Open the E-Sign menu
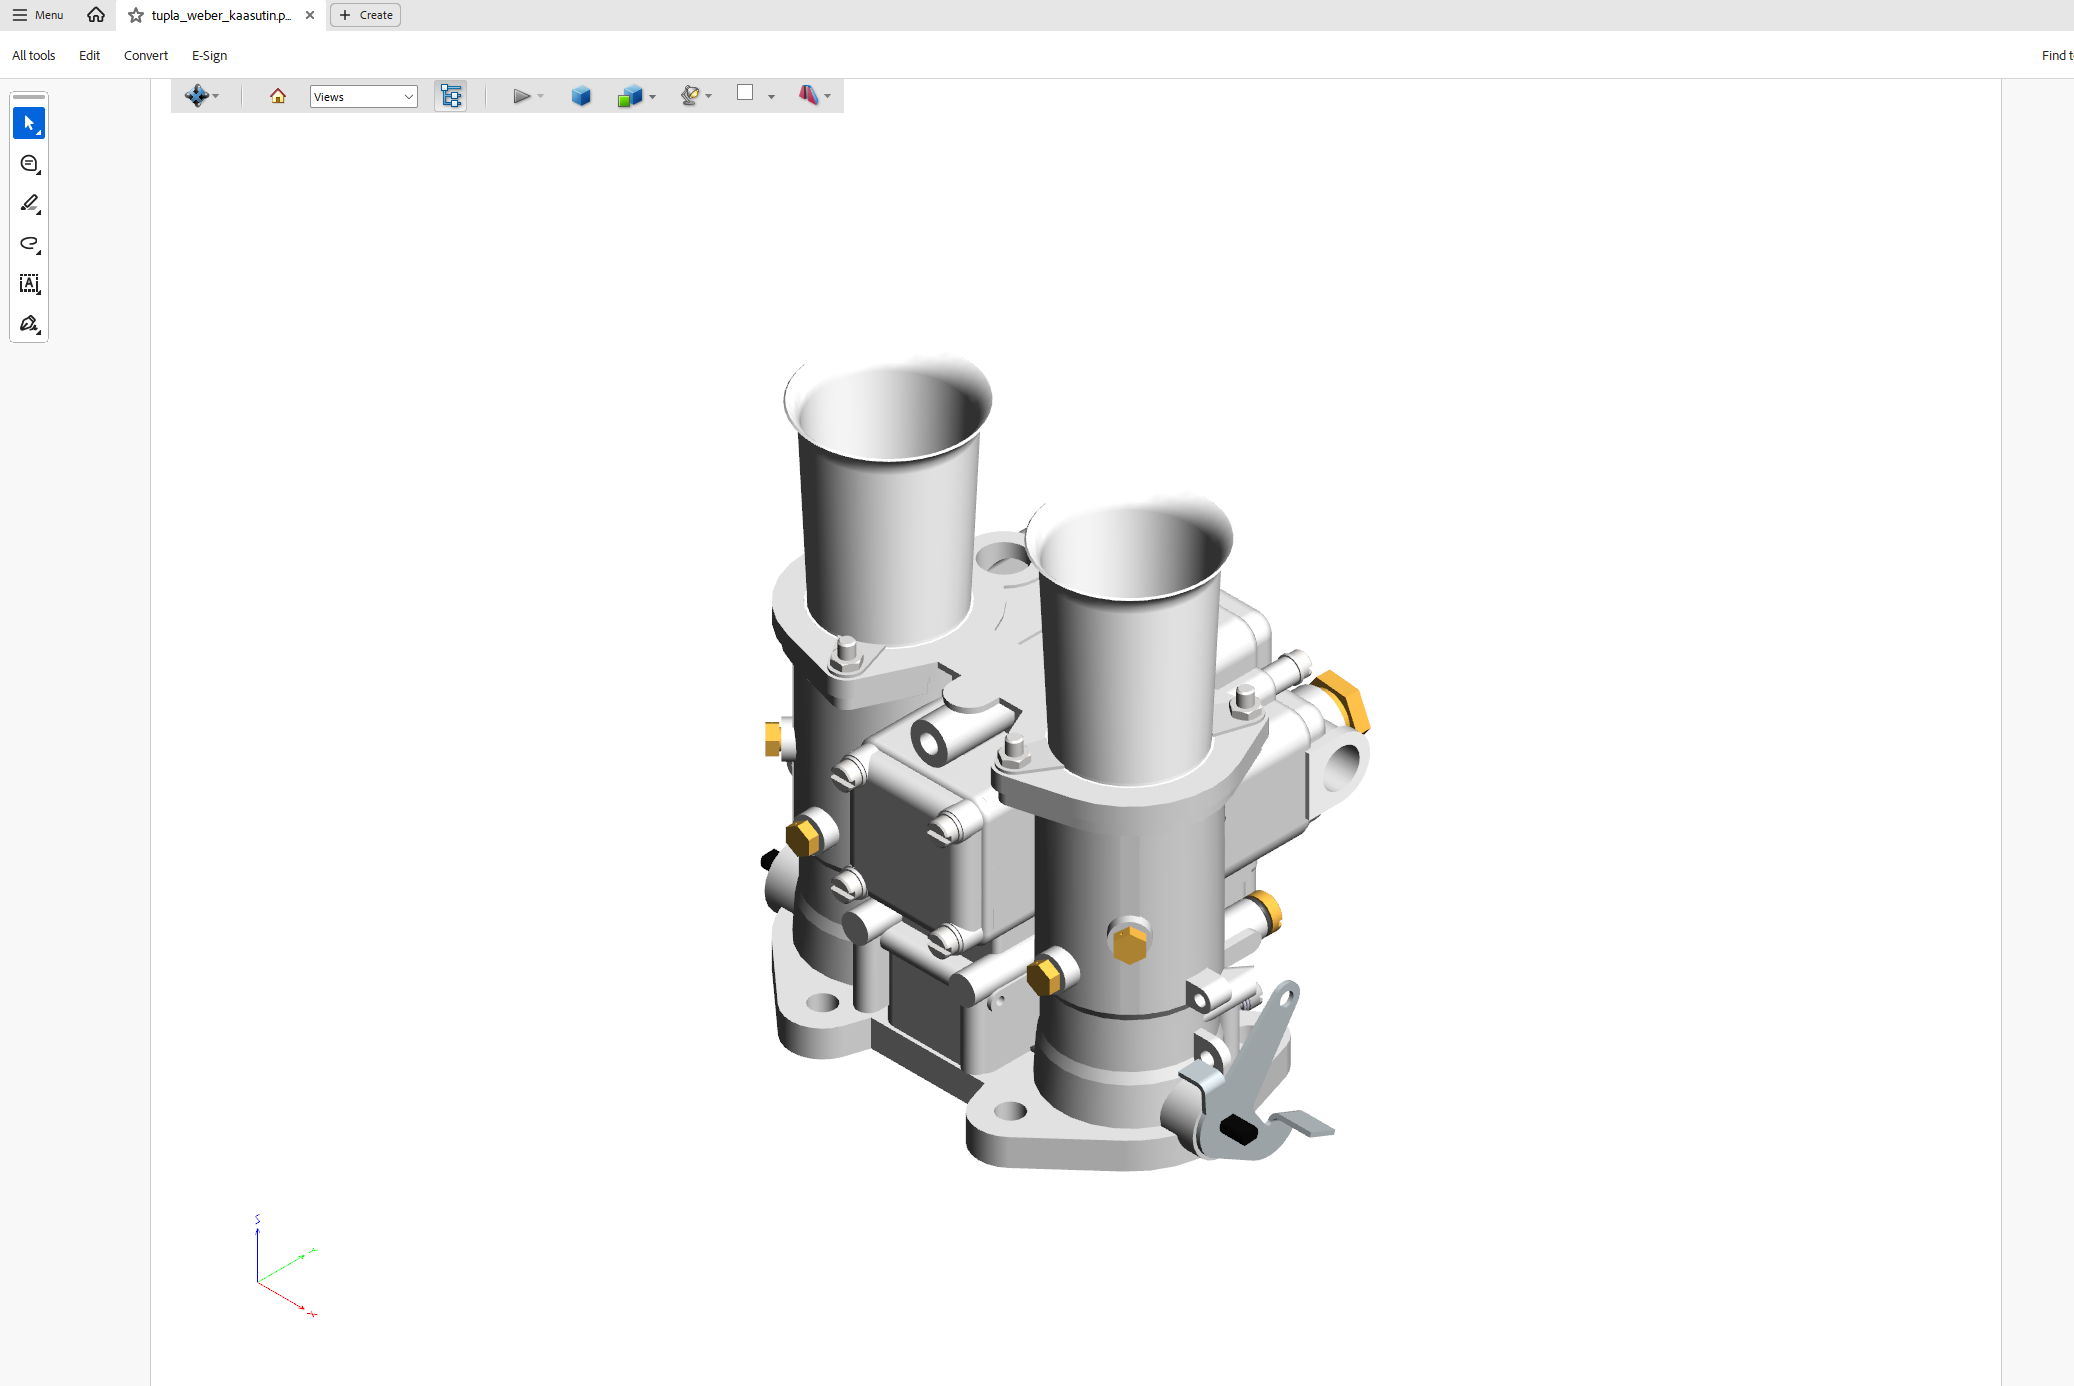Image resolution: width=2074 pixels, height=1386 pixels. (209, 55)
